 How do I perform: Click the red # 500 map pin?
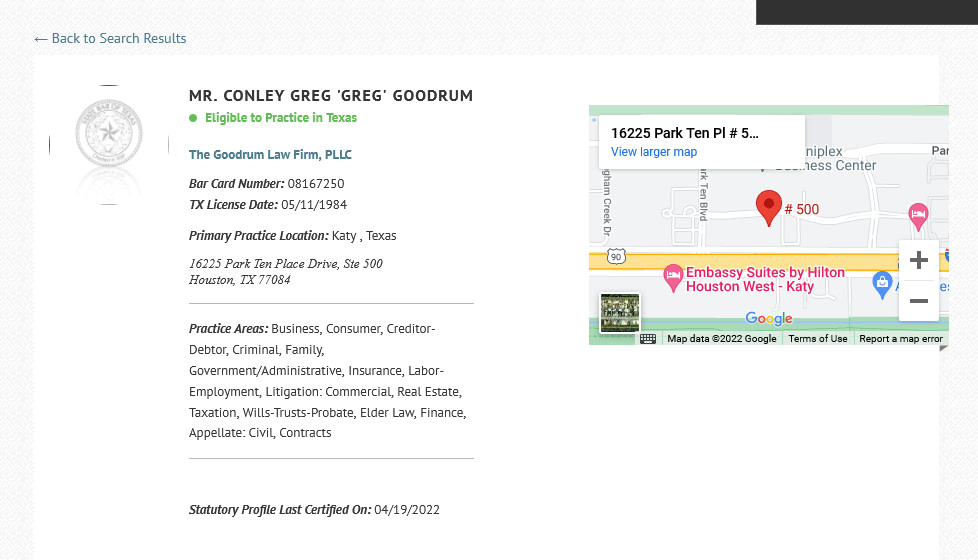pos(768,208)
